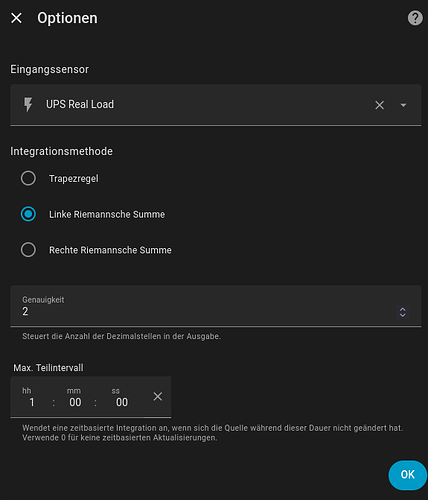The height and width of the screenshot is (500, 428).
Task: Select the Trapezregel radio button
Action: pos(28,178)
